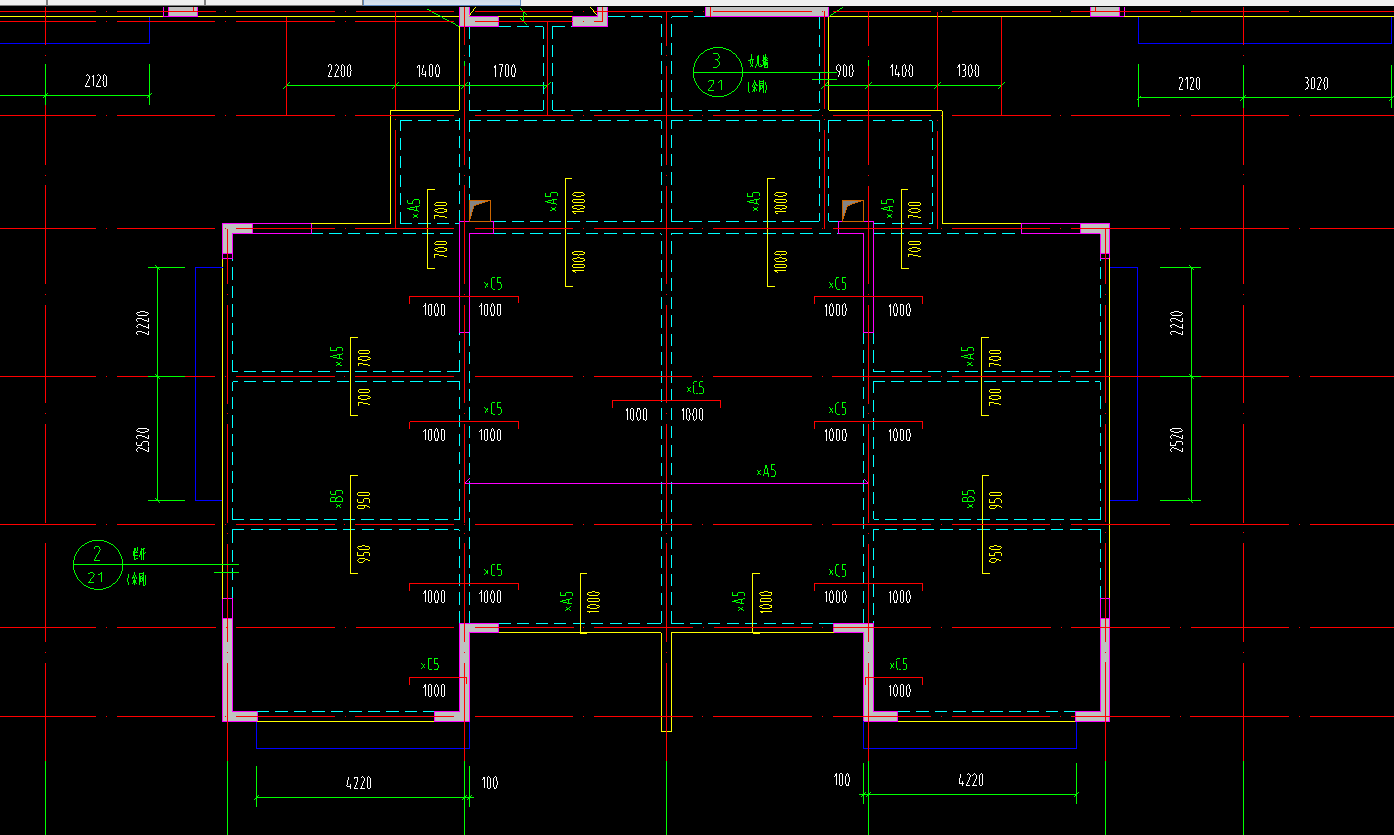Click xC5 label above lone 1000, lower-right room
Image resolution: width=1394 pixels, height=835 pixels.
tap(898, 665)
